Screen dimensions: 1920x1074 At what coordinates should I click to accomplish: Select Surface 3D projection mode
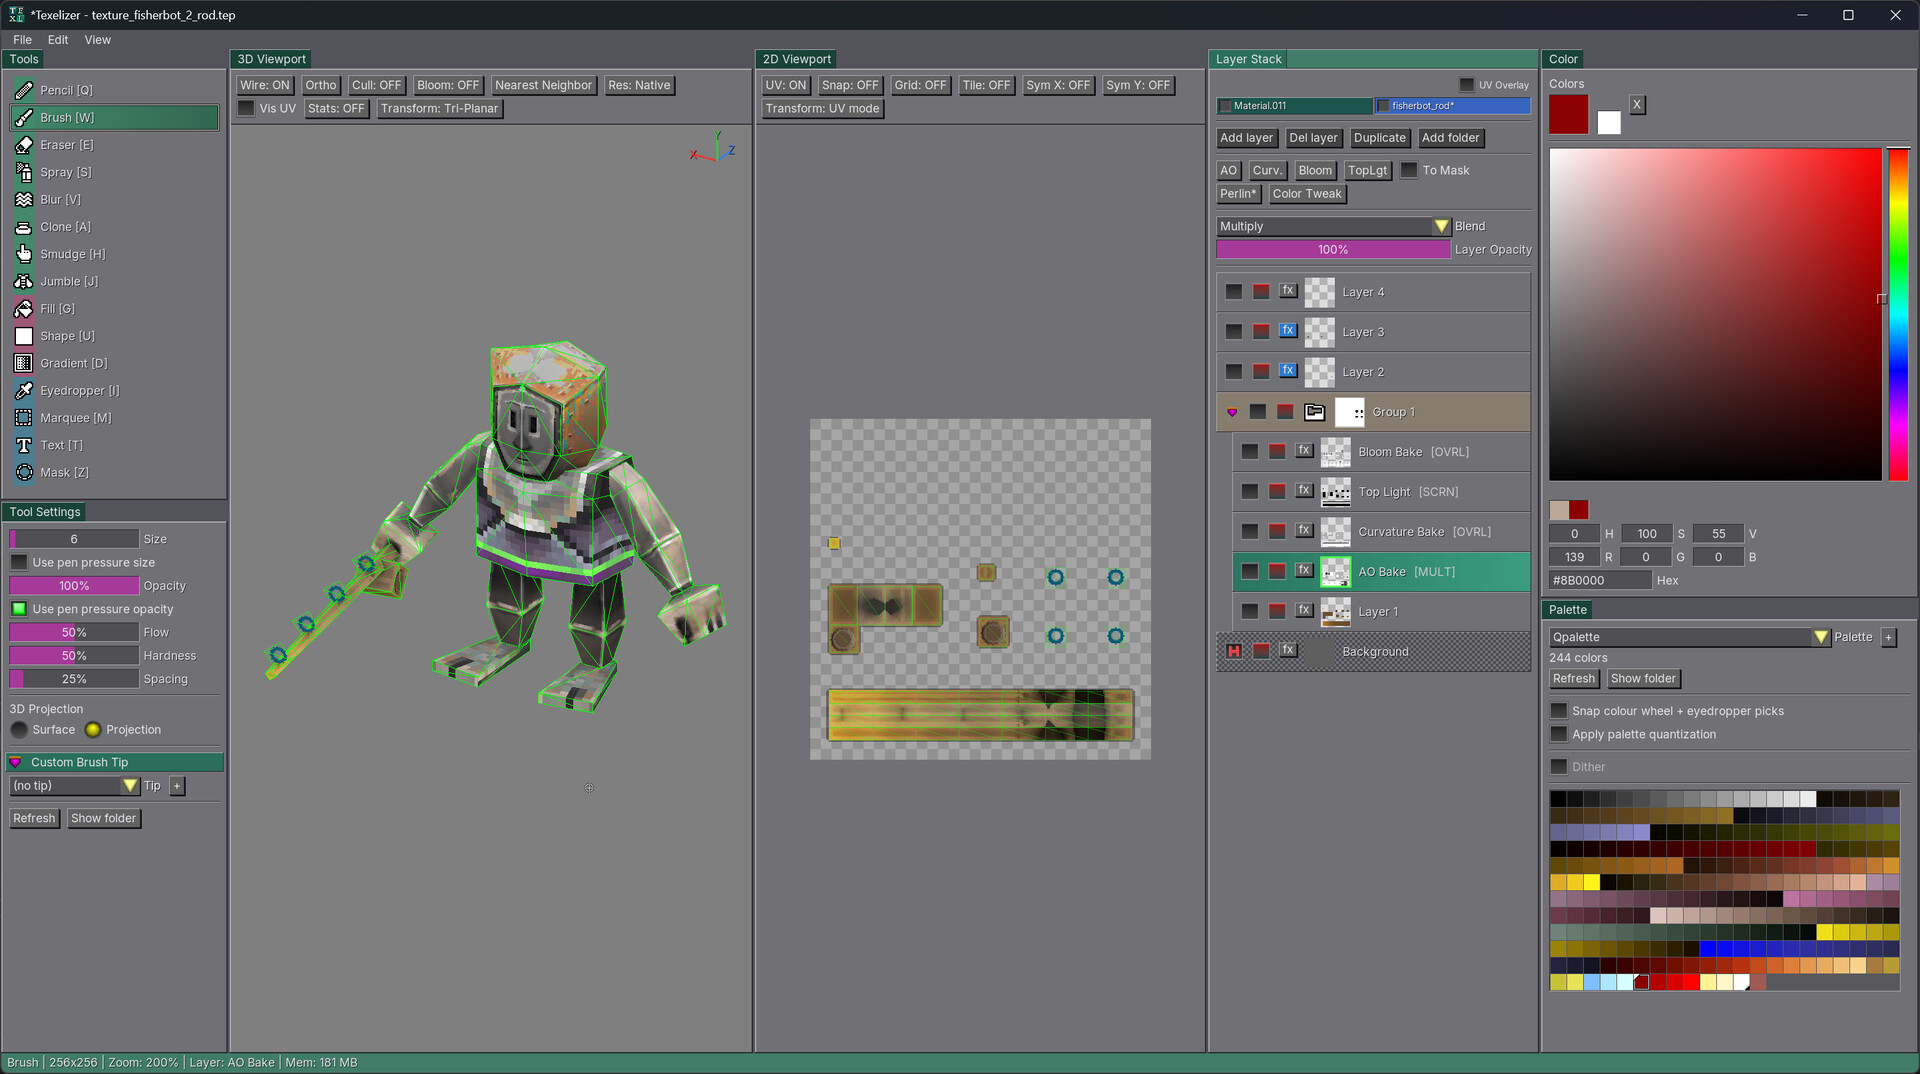coord(19,730)
